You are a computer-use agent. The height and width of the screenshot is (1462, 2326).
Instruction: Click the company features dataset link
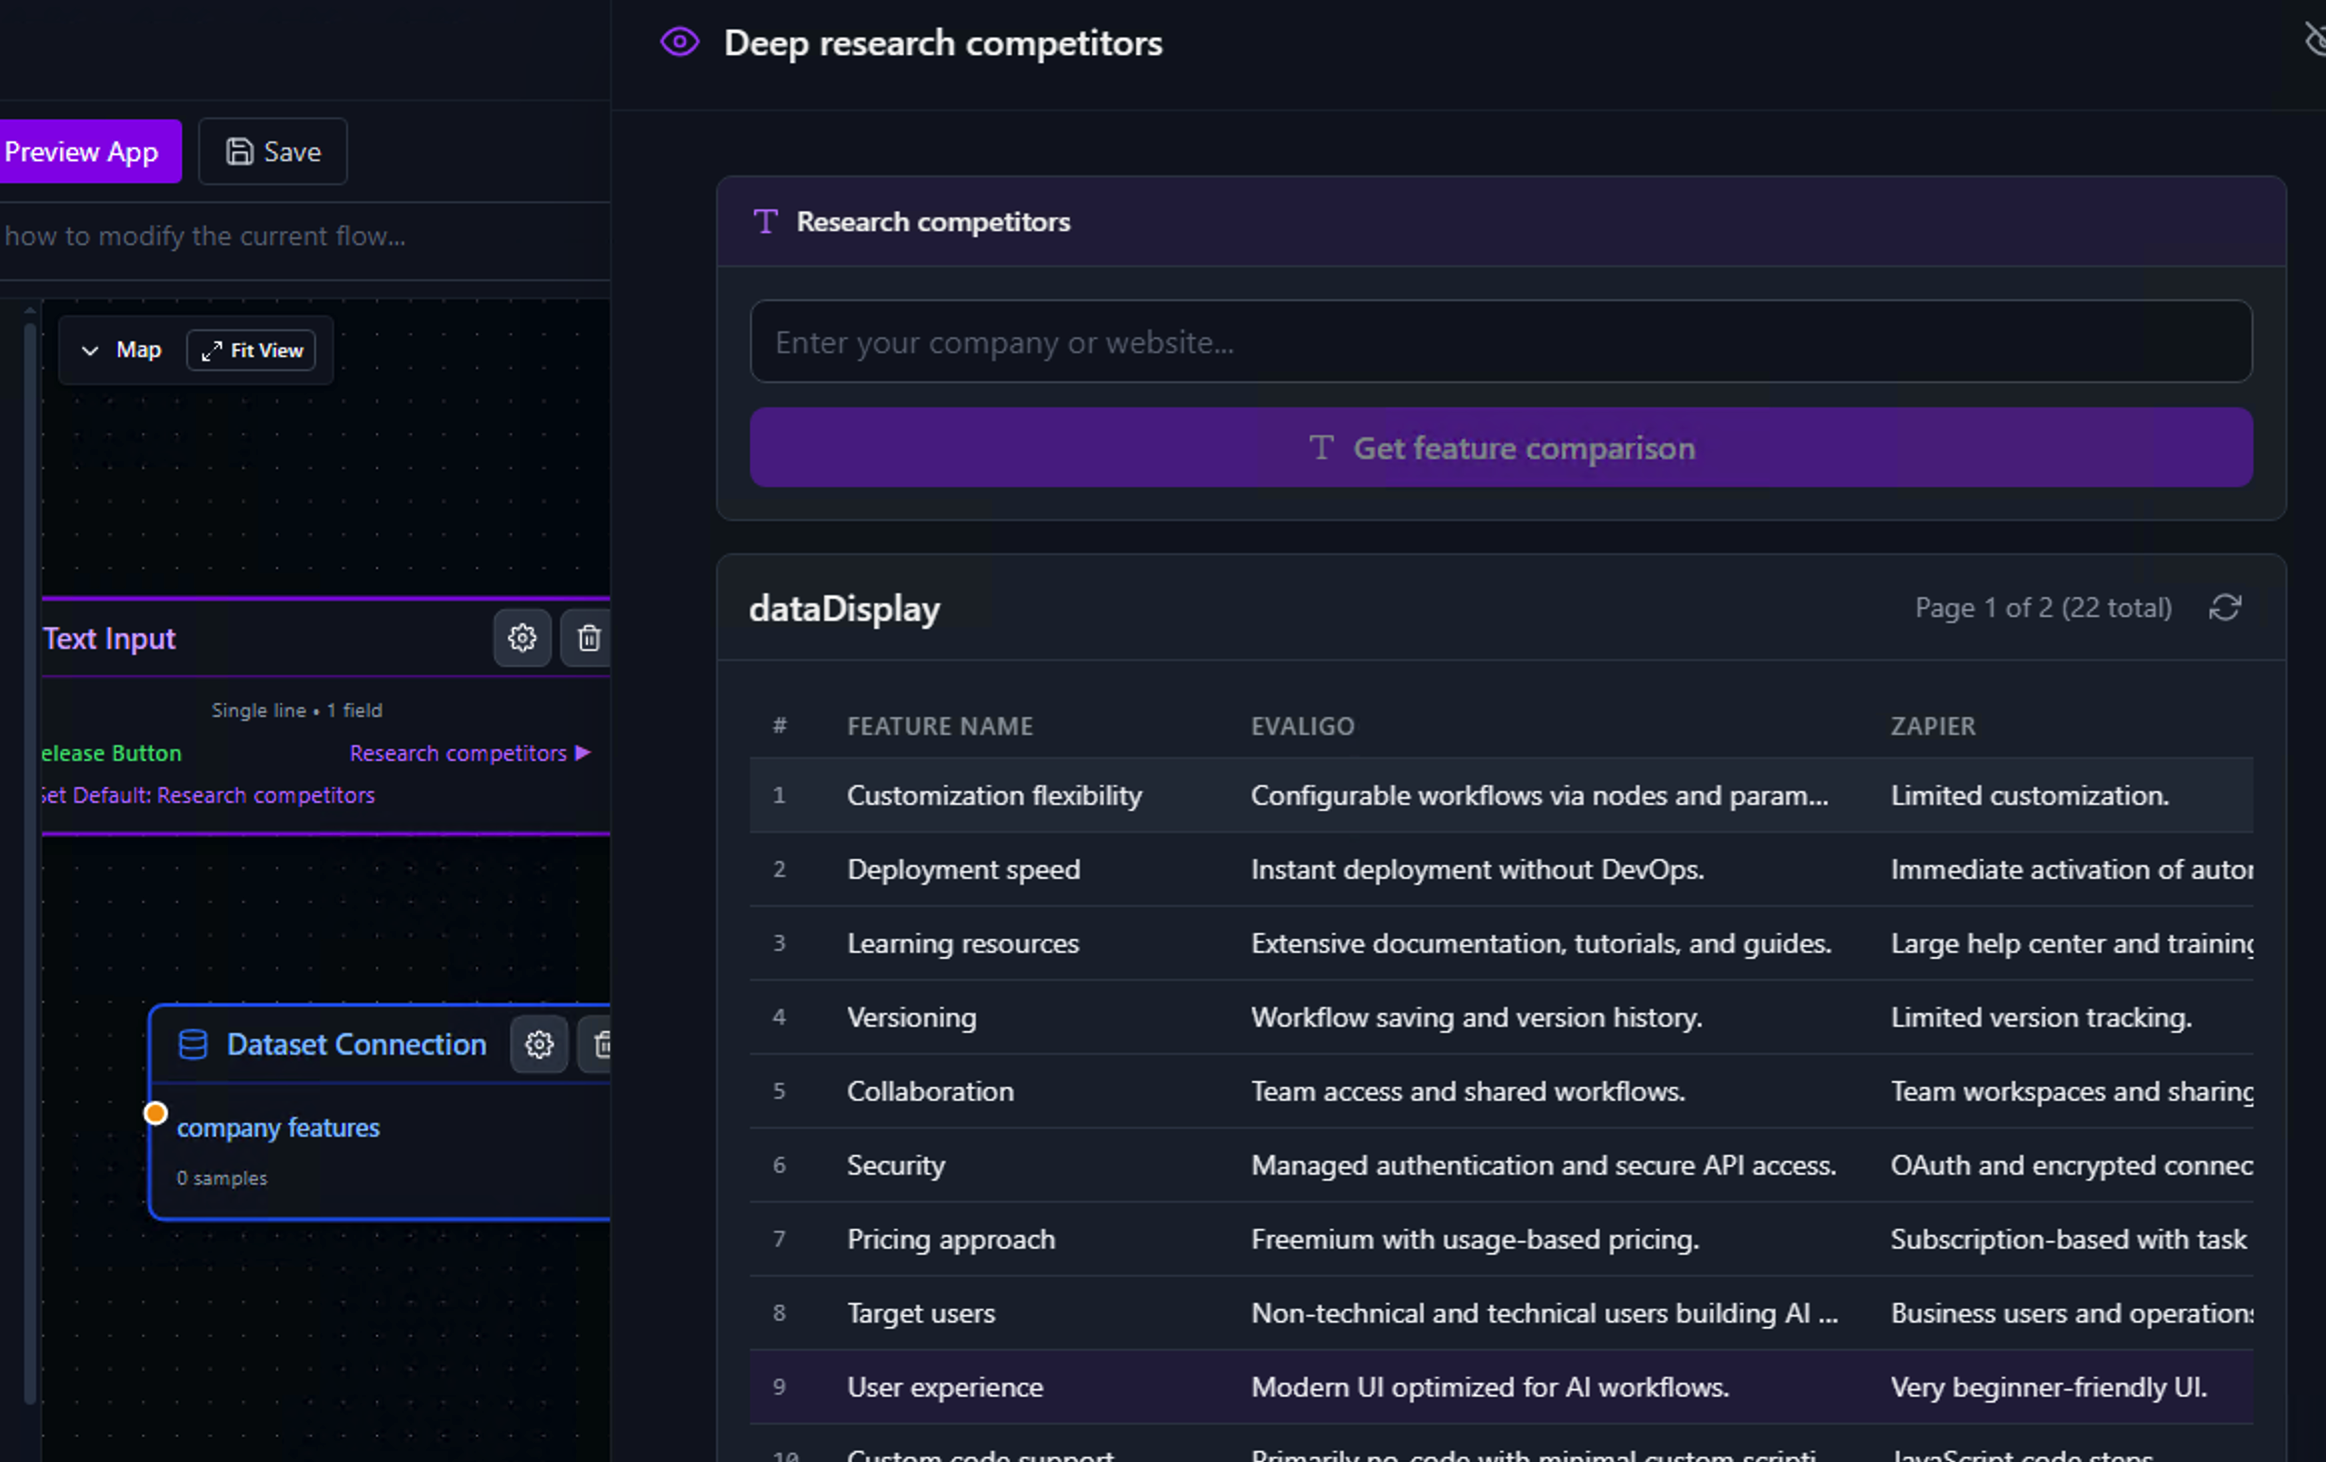pos(278,1128)
